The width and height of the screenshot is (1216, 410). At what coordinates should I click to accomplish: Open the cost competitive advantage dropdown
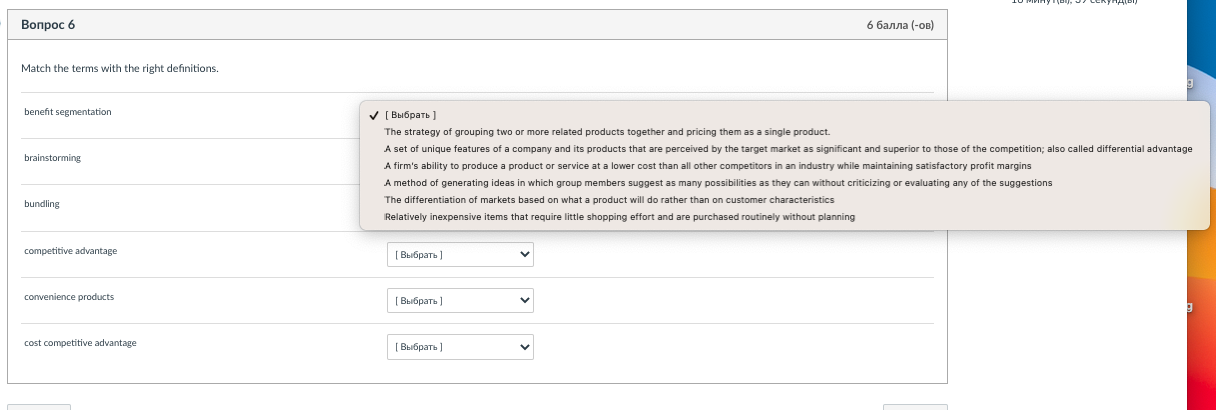tap(460, 347)
